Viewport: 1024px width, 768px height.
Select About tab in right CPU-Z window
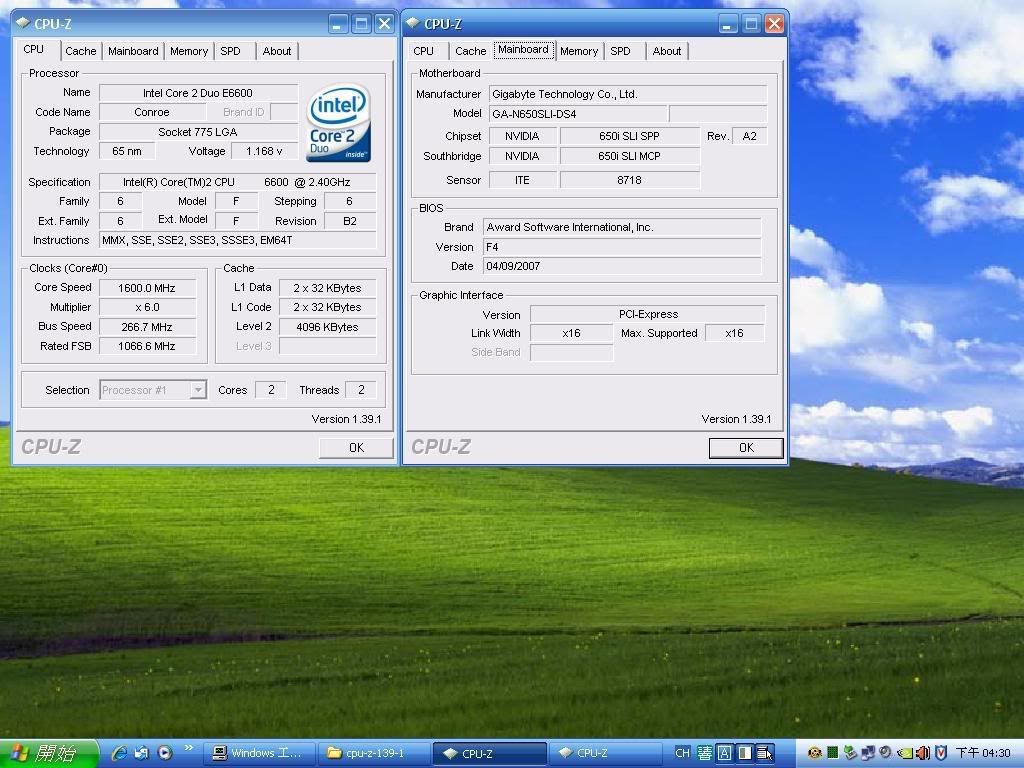point(666,51)
